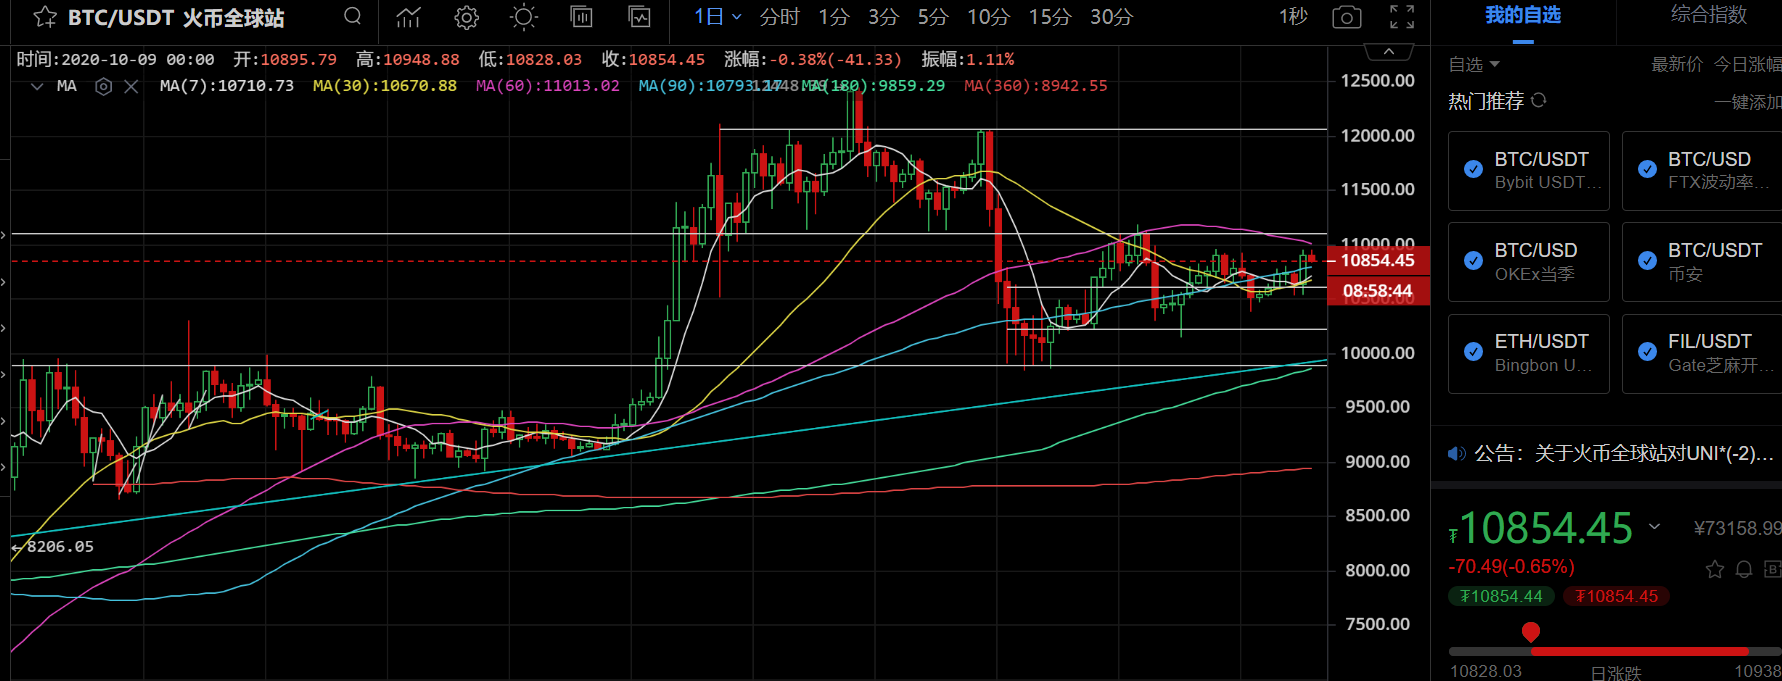Image resolution: width=1782 pixels, height=681 pixels.
Task: Check BTC/USDT Bybit USDT card
Action: click(1528, 170)
